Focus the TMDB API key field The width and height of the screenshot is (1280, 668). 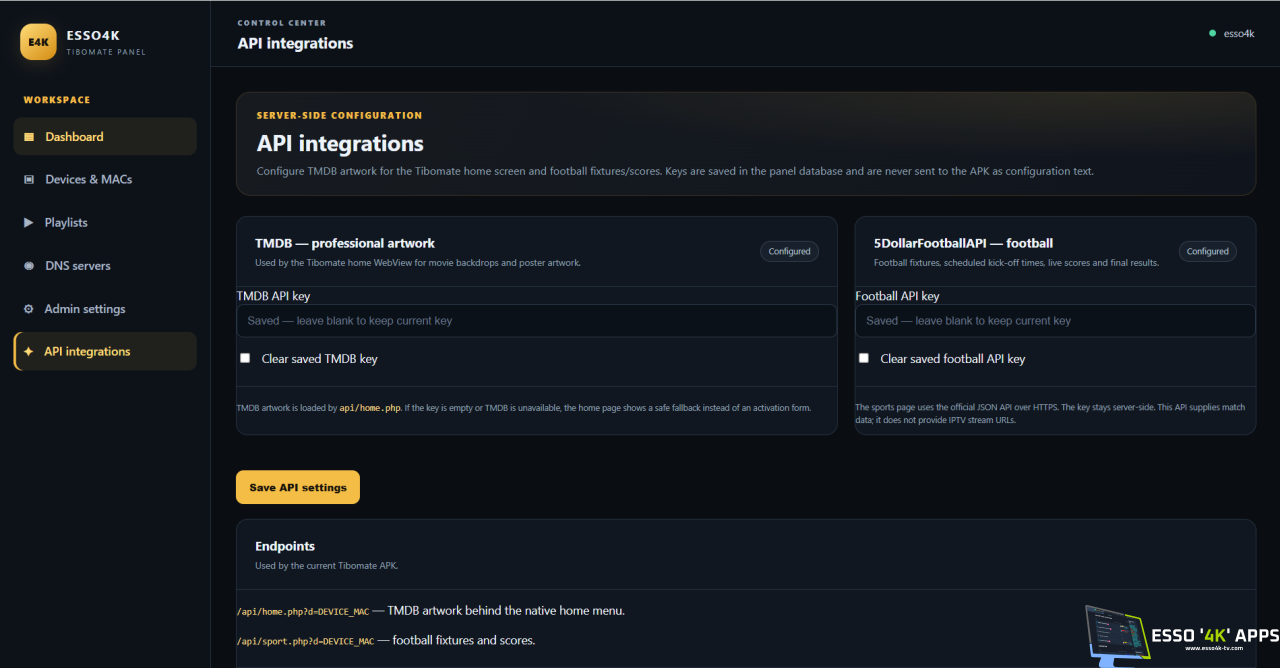[536, 321]
